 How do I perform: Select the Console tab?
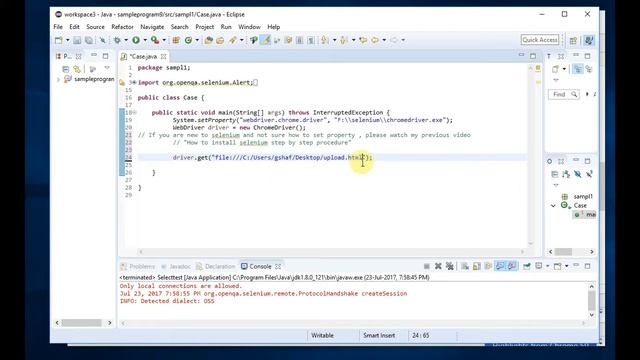point(260,266)
